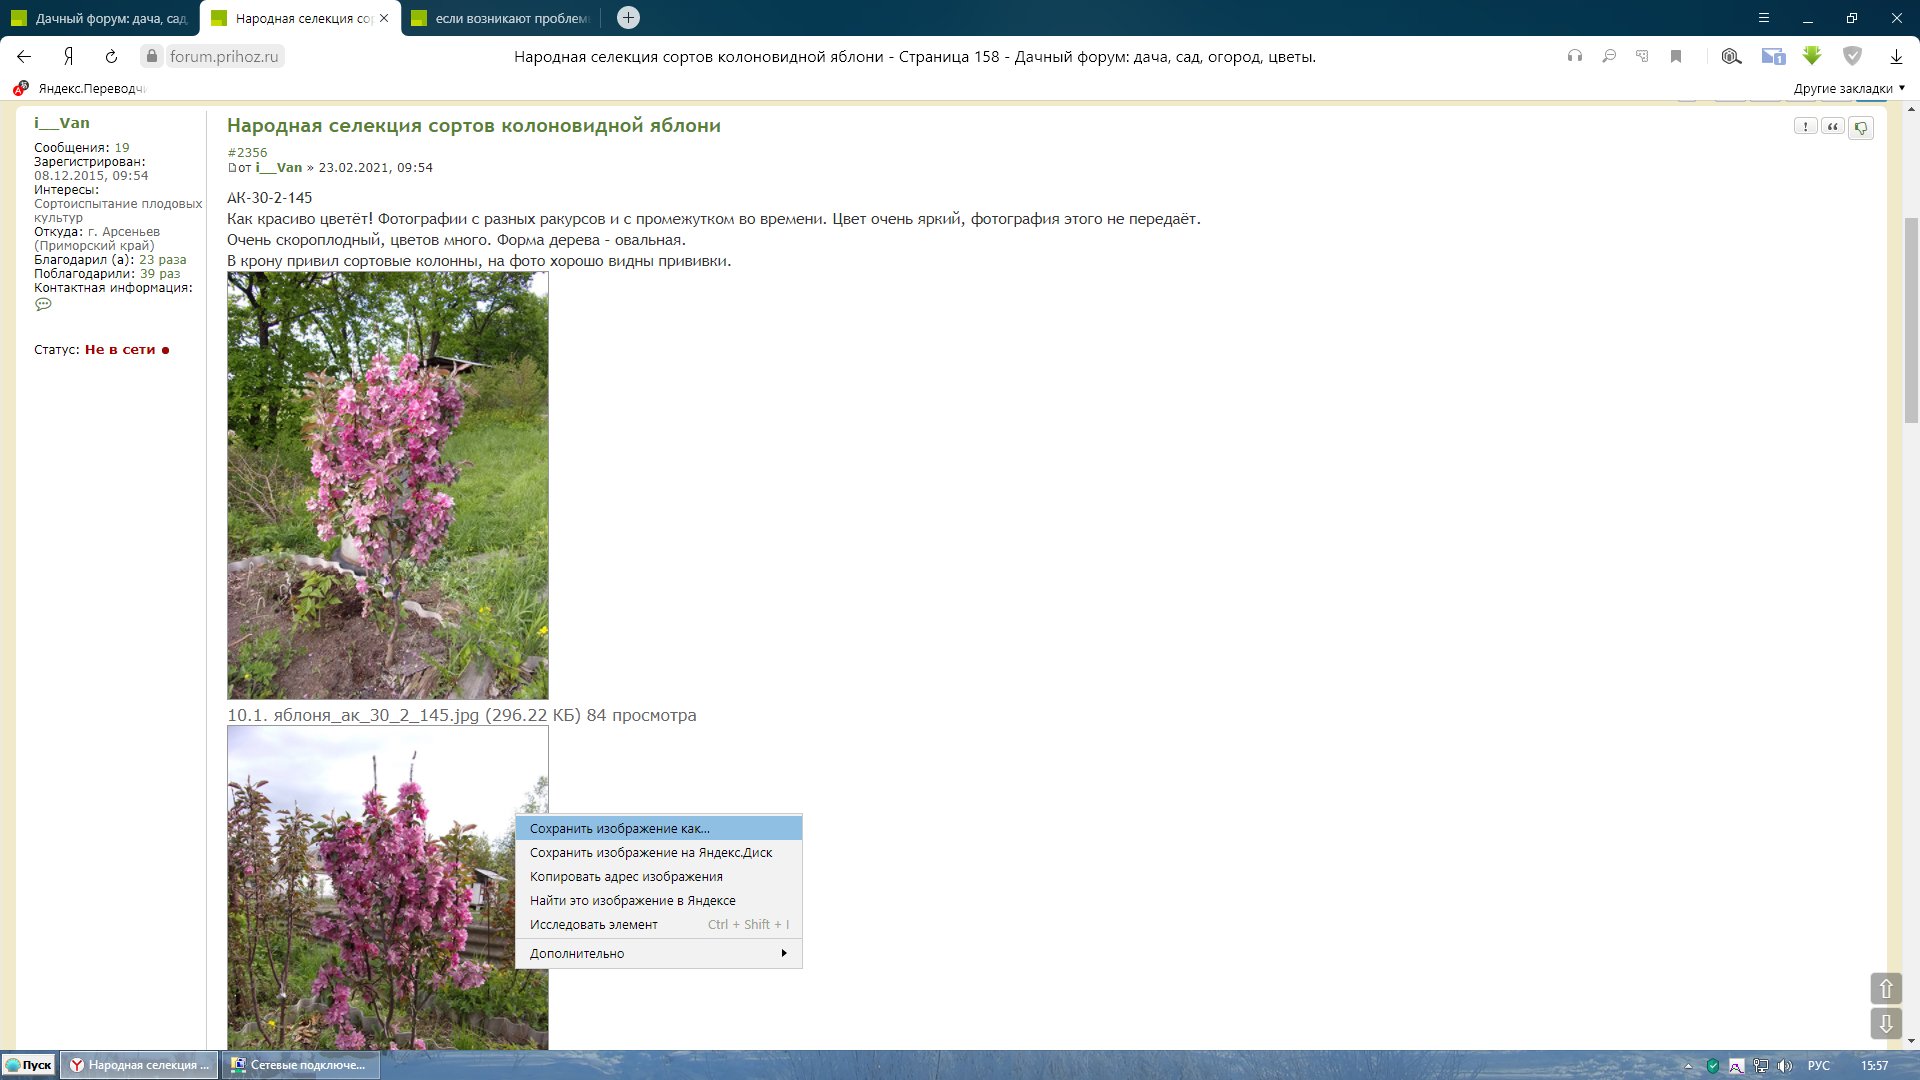The width and height of the screenshot is (1920, 1080).
Task: Click the thumbs-down thank icon on post
Action: point(1861,128)
